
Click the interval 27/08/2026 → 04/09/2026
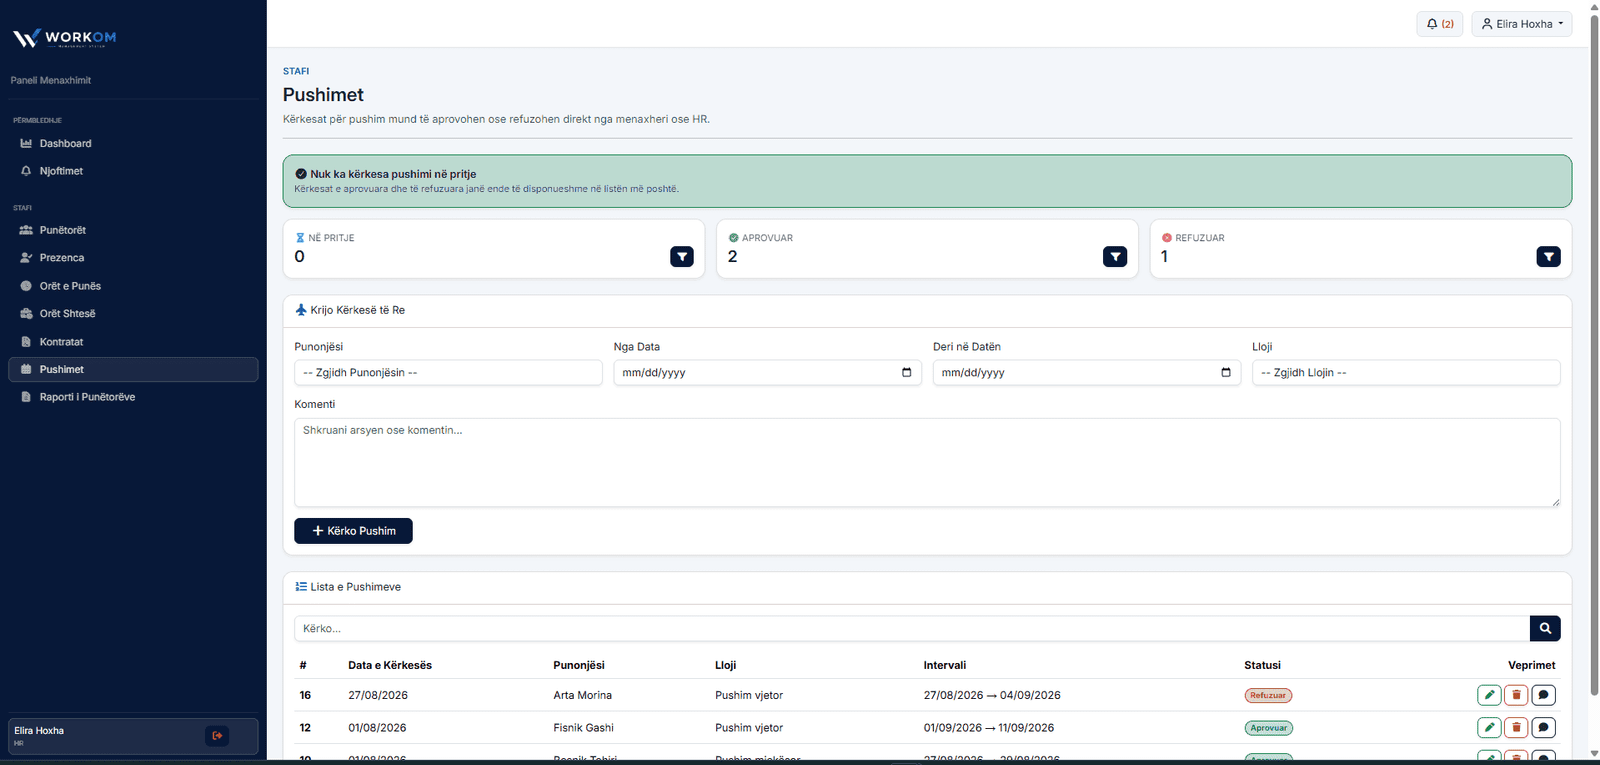(992, 695)
